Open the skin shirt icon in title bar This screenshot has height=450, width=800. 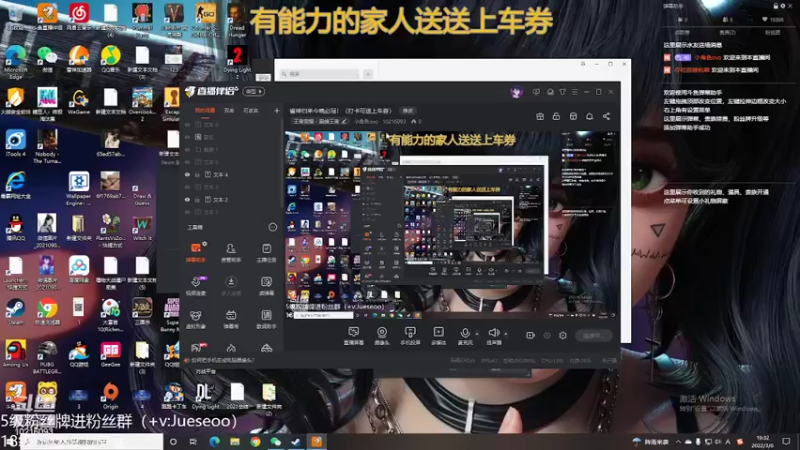click(x=562, y=92)
